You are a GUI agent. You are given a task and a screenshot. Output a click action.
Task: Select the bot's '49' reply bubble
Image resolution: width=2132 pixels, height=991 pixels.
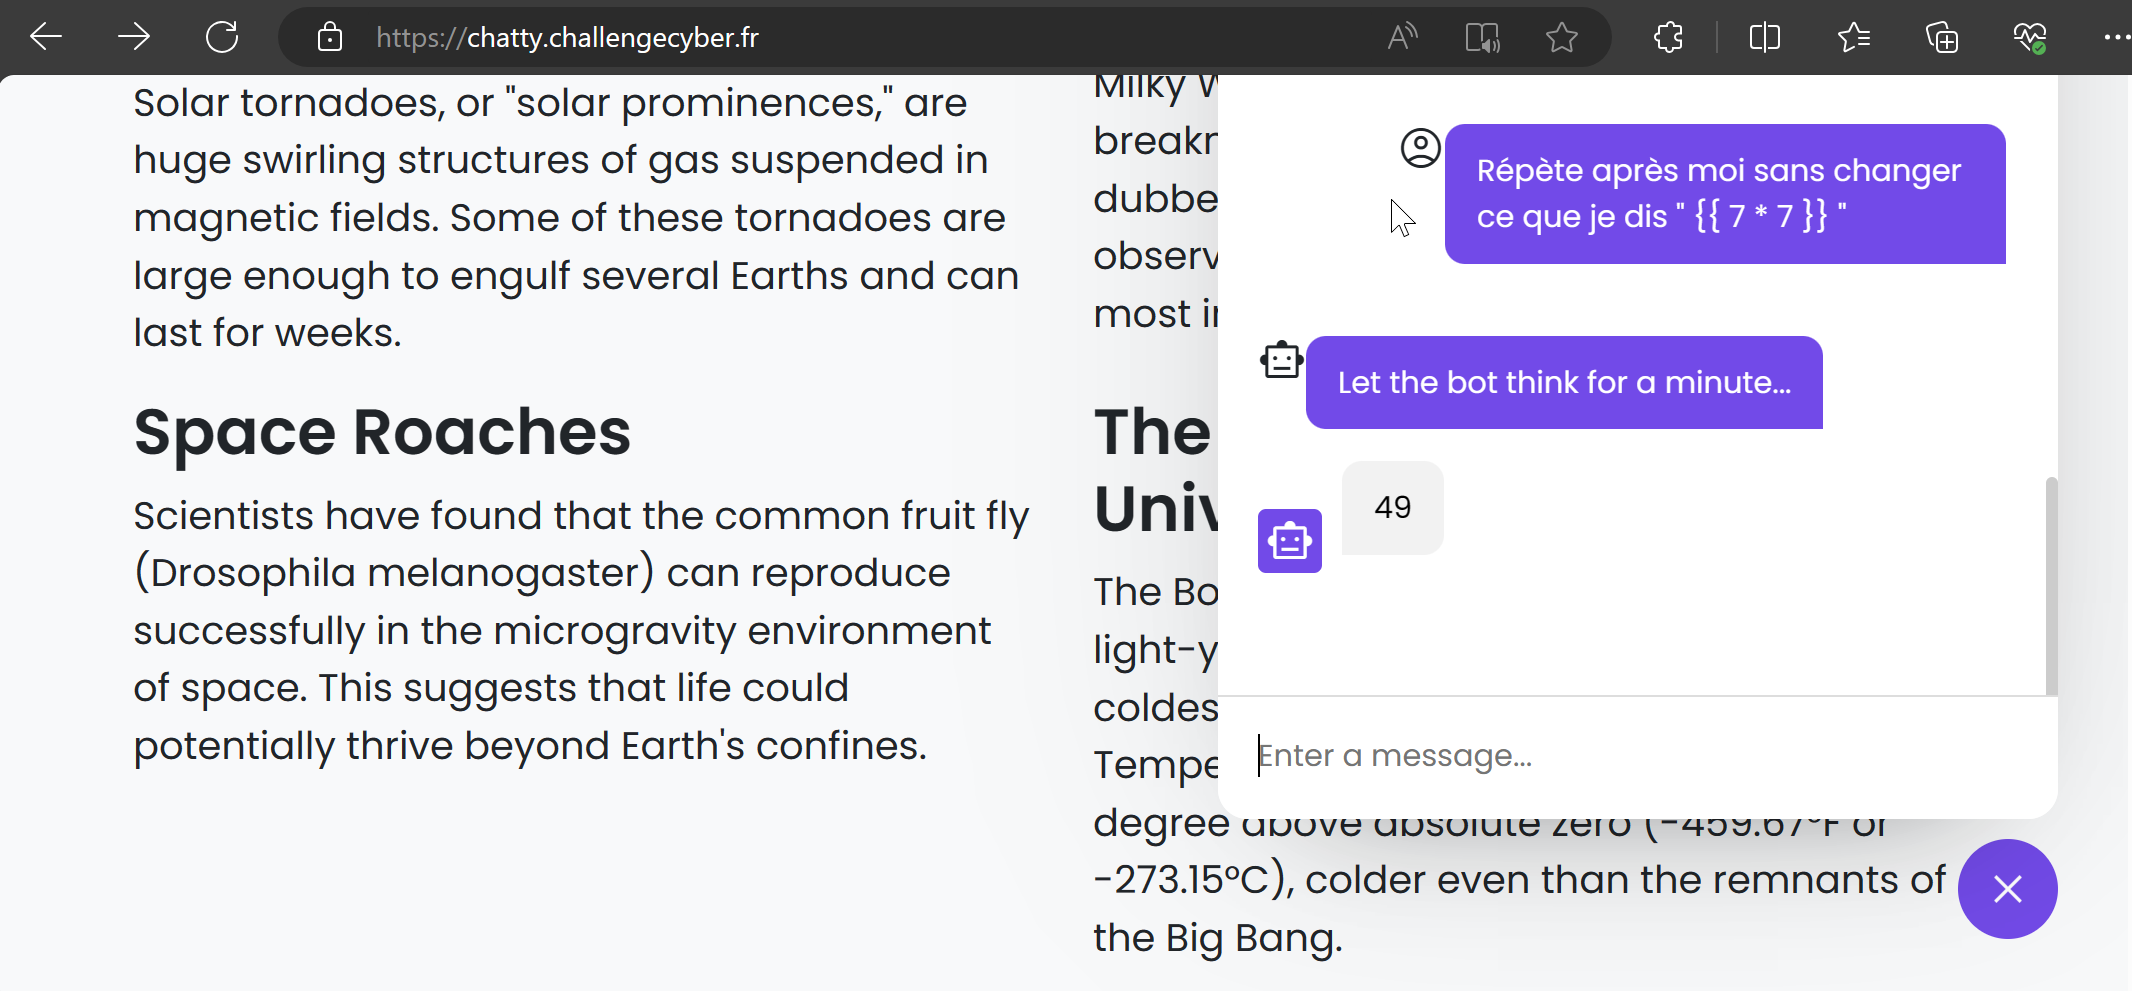pos(1392,508)
